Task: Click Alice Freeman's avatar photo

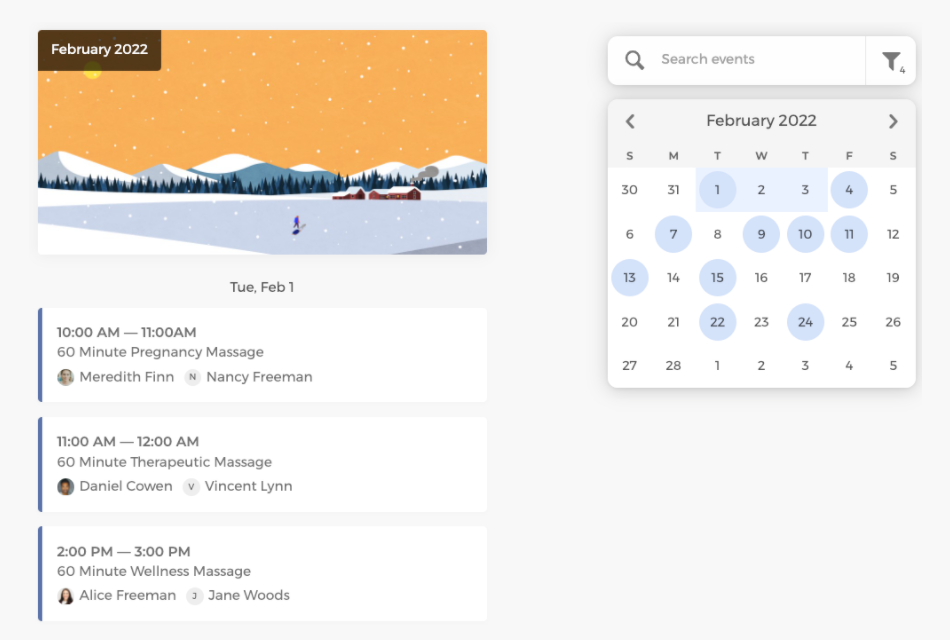Action: 66,595
